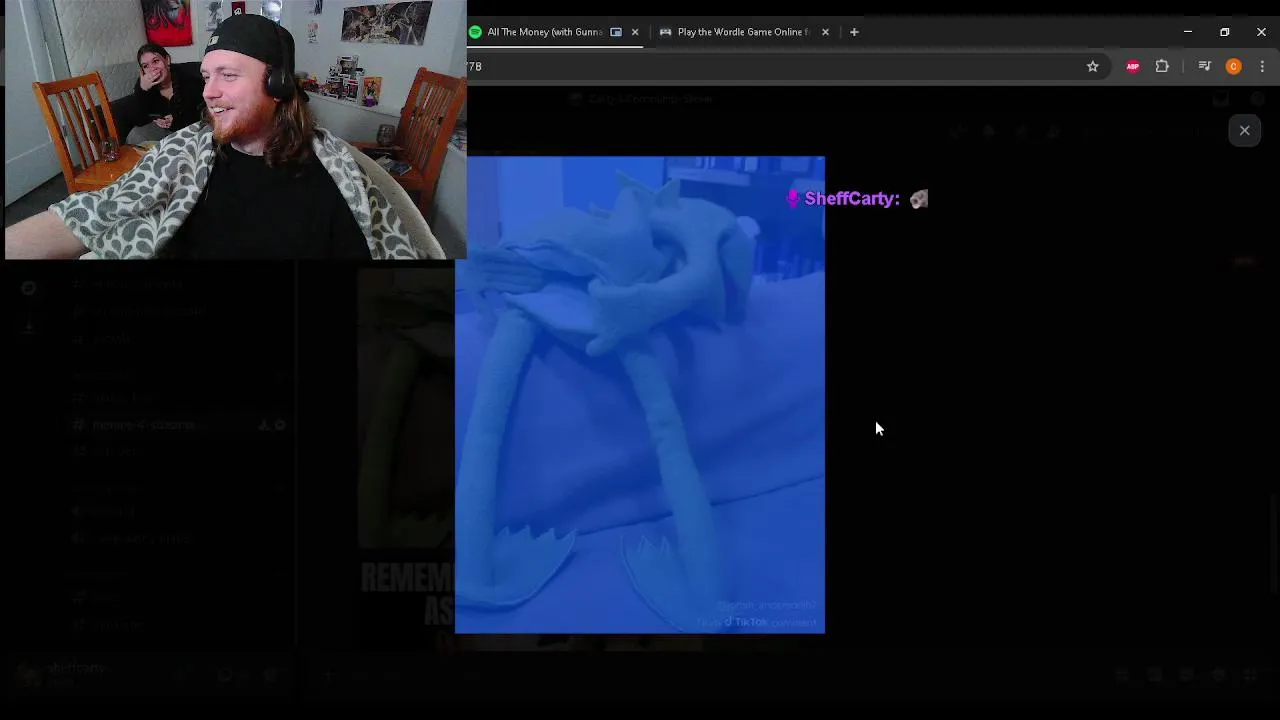Screen dimensions: 1280x720
Task: Click picture-in-picture icon on Spotify tab
Action: (x=616, y=32)
